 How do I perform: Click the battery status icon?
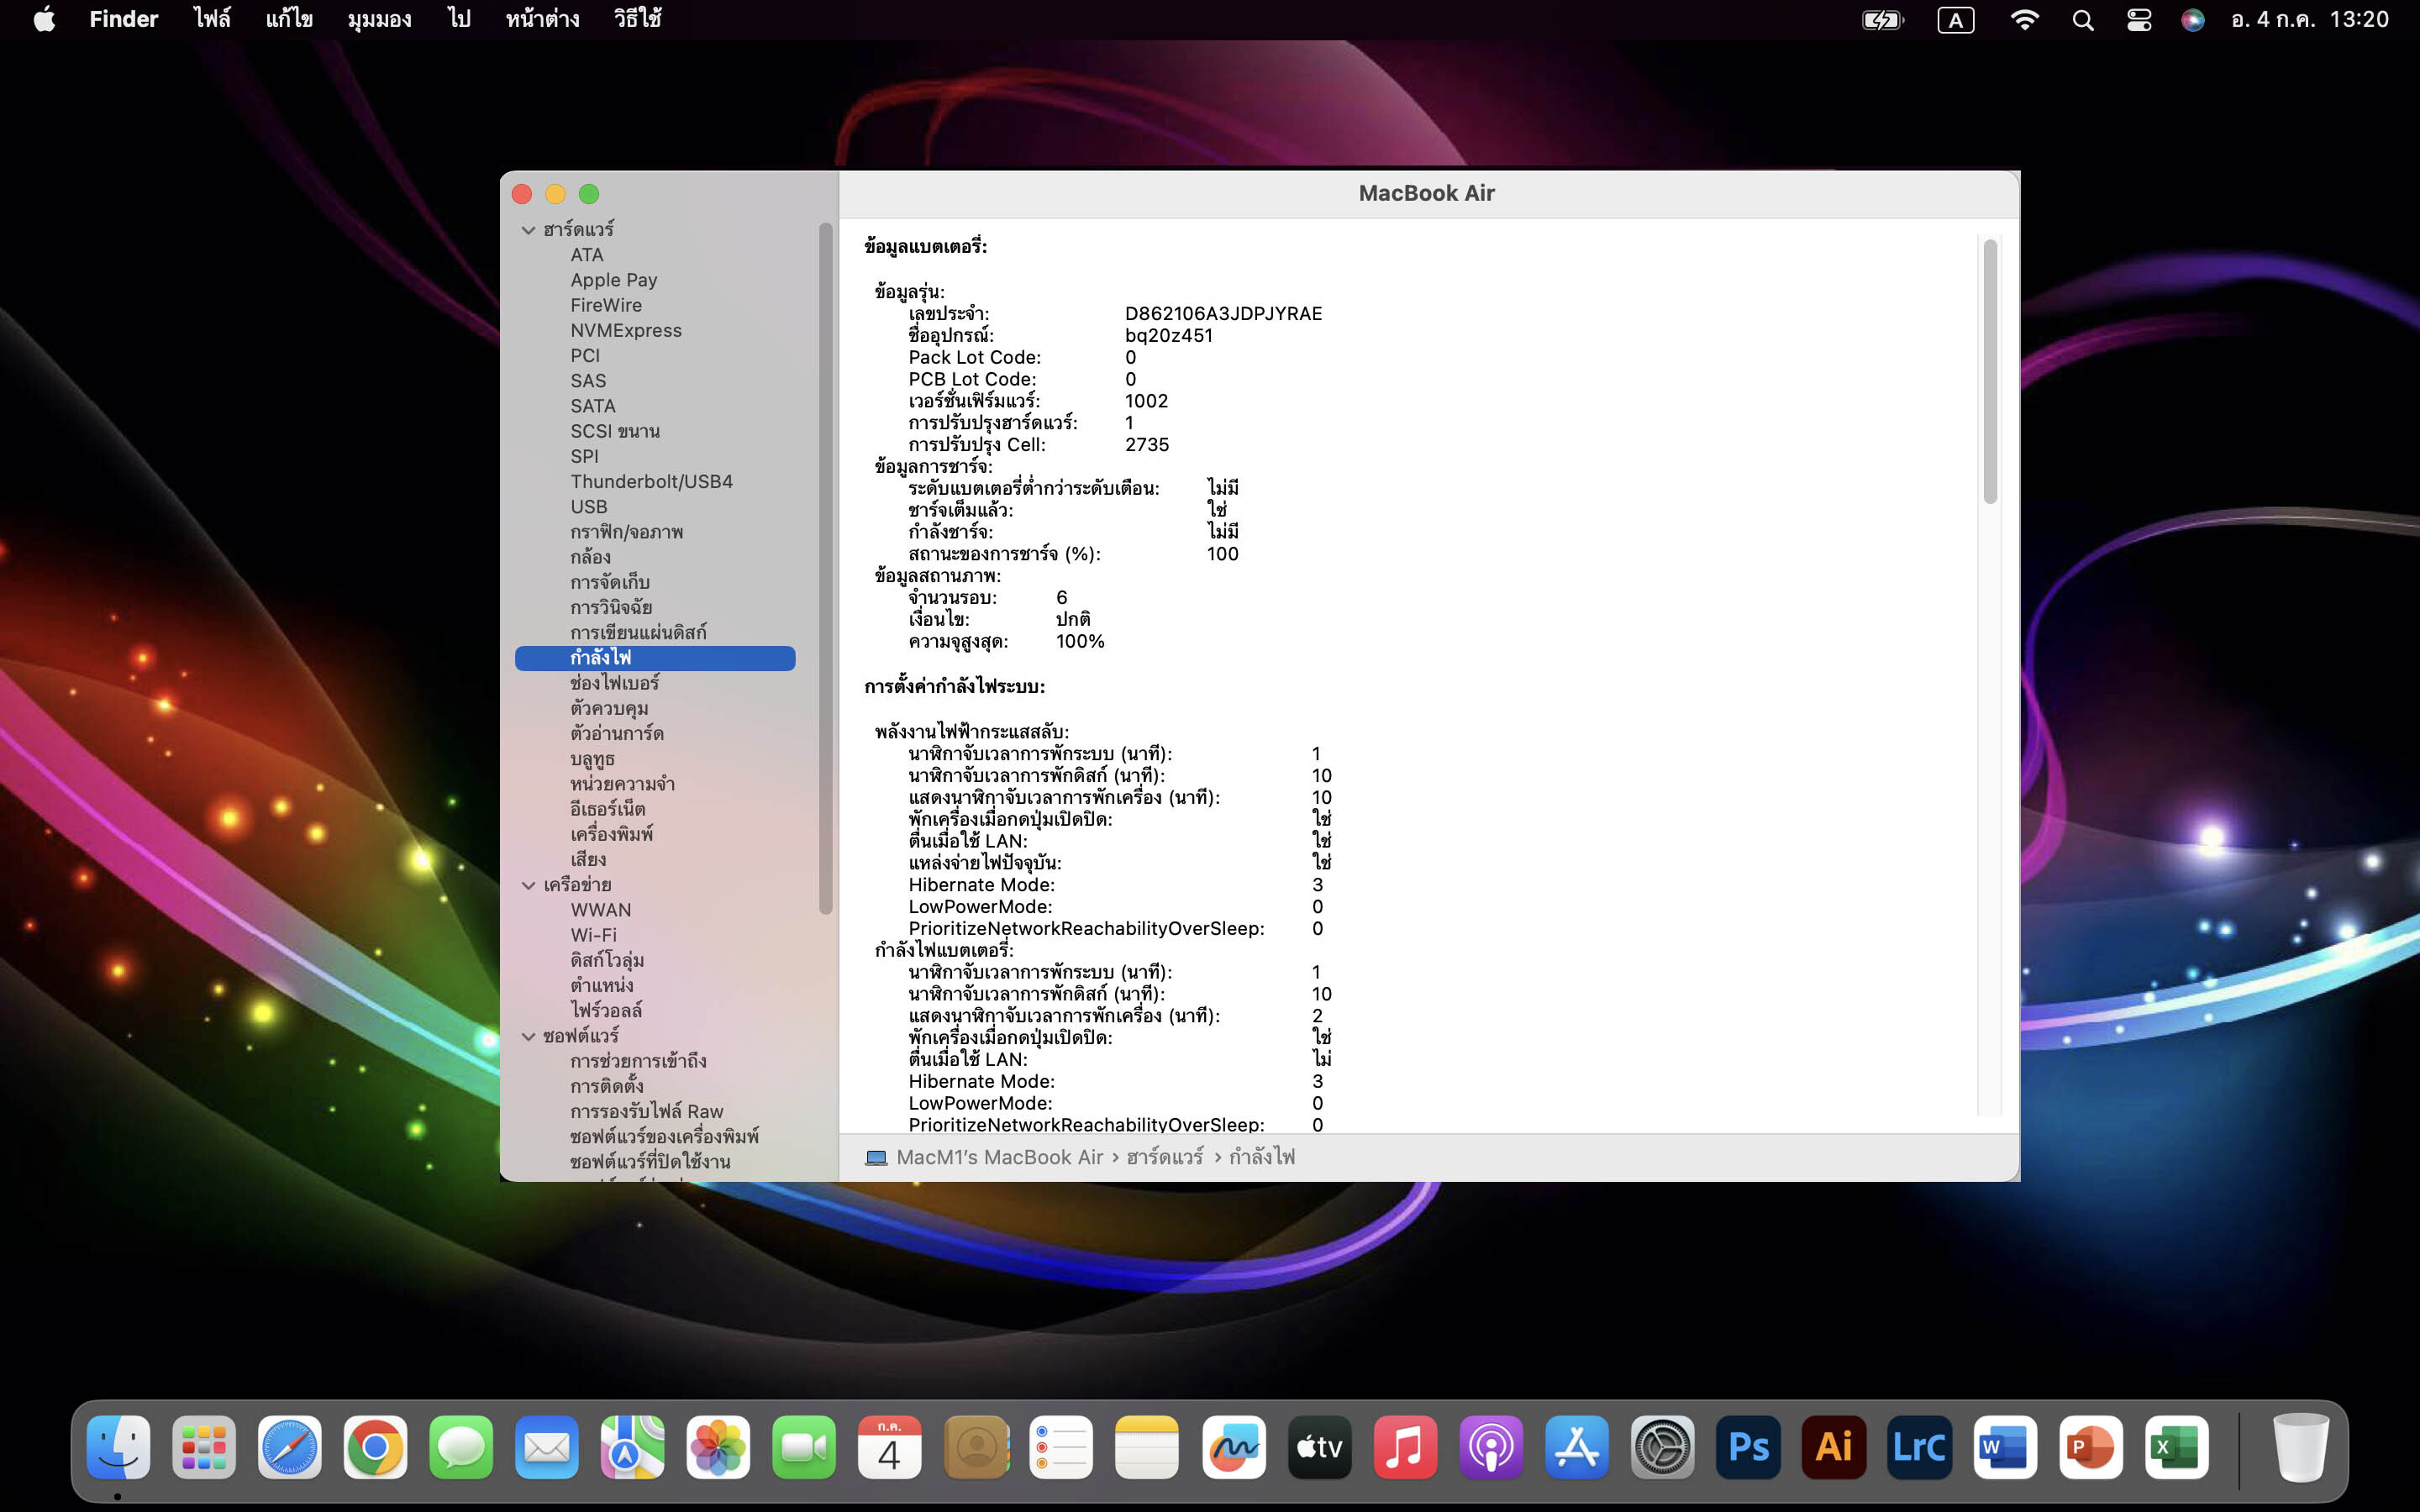[1883, 20]
